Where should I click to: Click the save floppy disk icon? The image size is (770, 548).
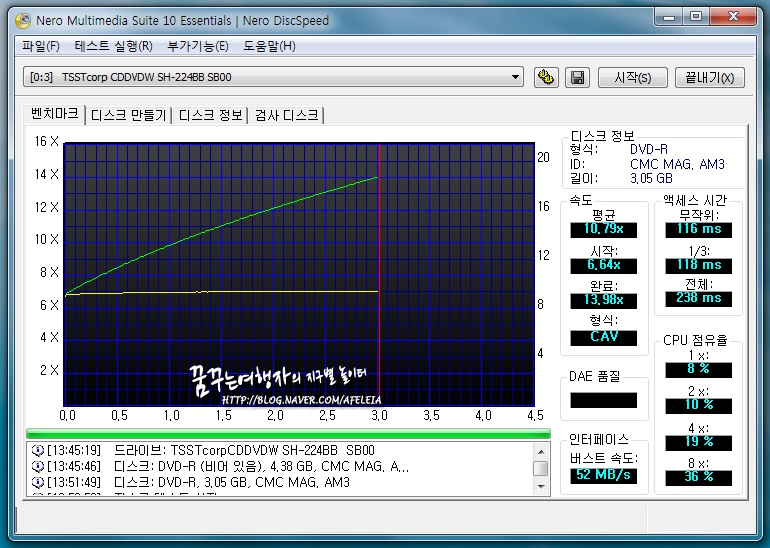(578, 78)
